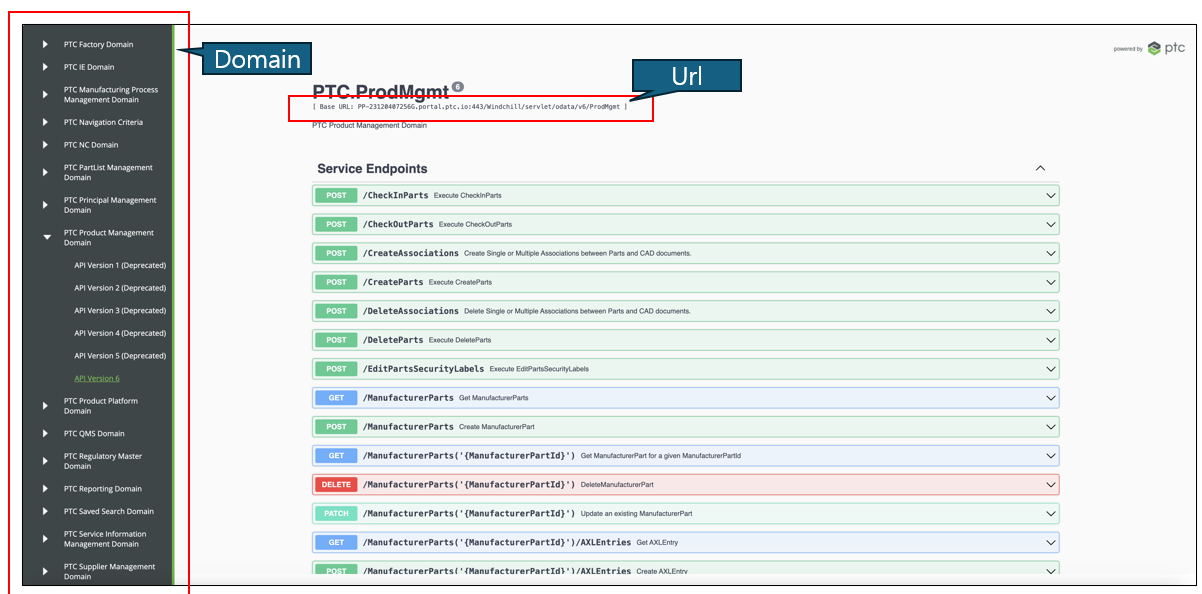Screen dimensions: 1202x594
Task: Expand PTC Factory Domain tree node
Action: (x=45, y=44)
